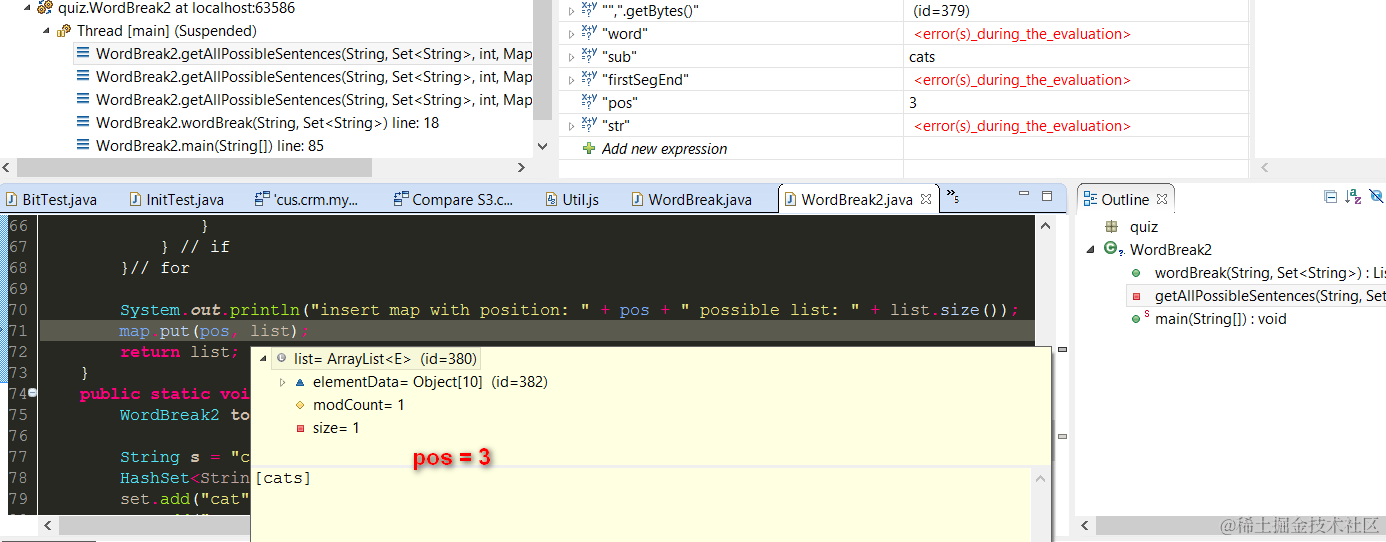The height and width of the screenshot is (542, 1386).
Task: Close the Outline view tab
Action: [x=1162, y=199]
